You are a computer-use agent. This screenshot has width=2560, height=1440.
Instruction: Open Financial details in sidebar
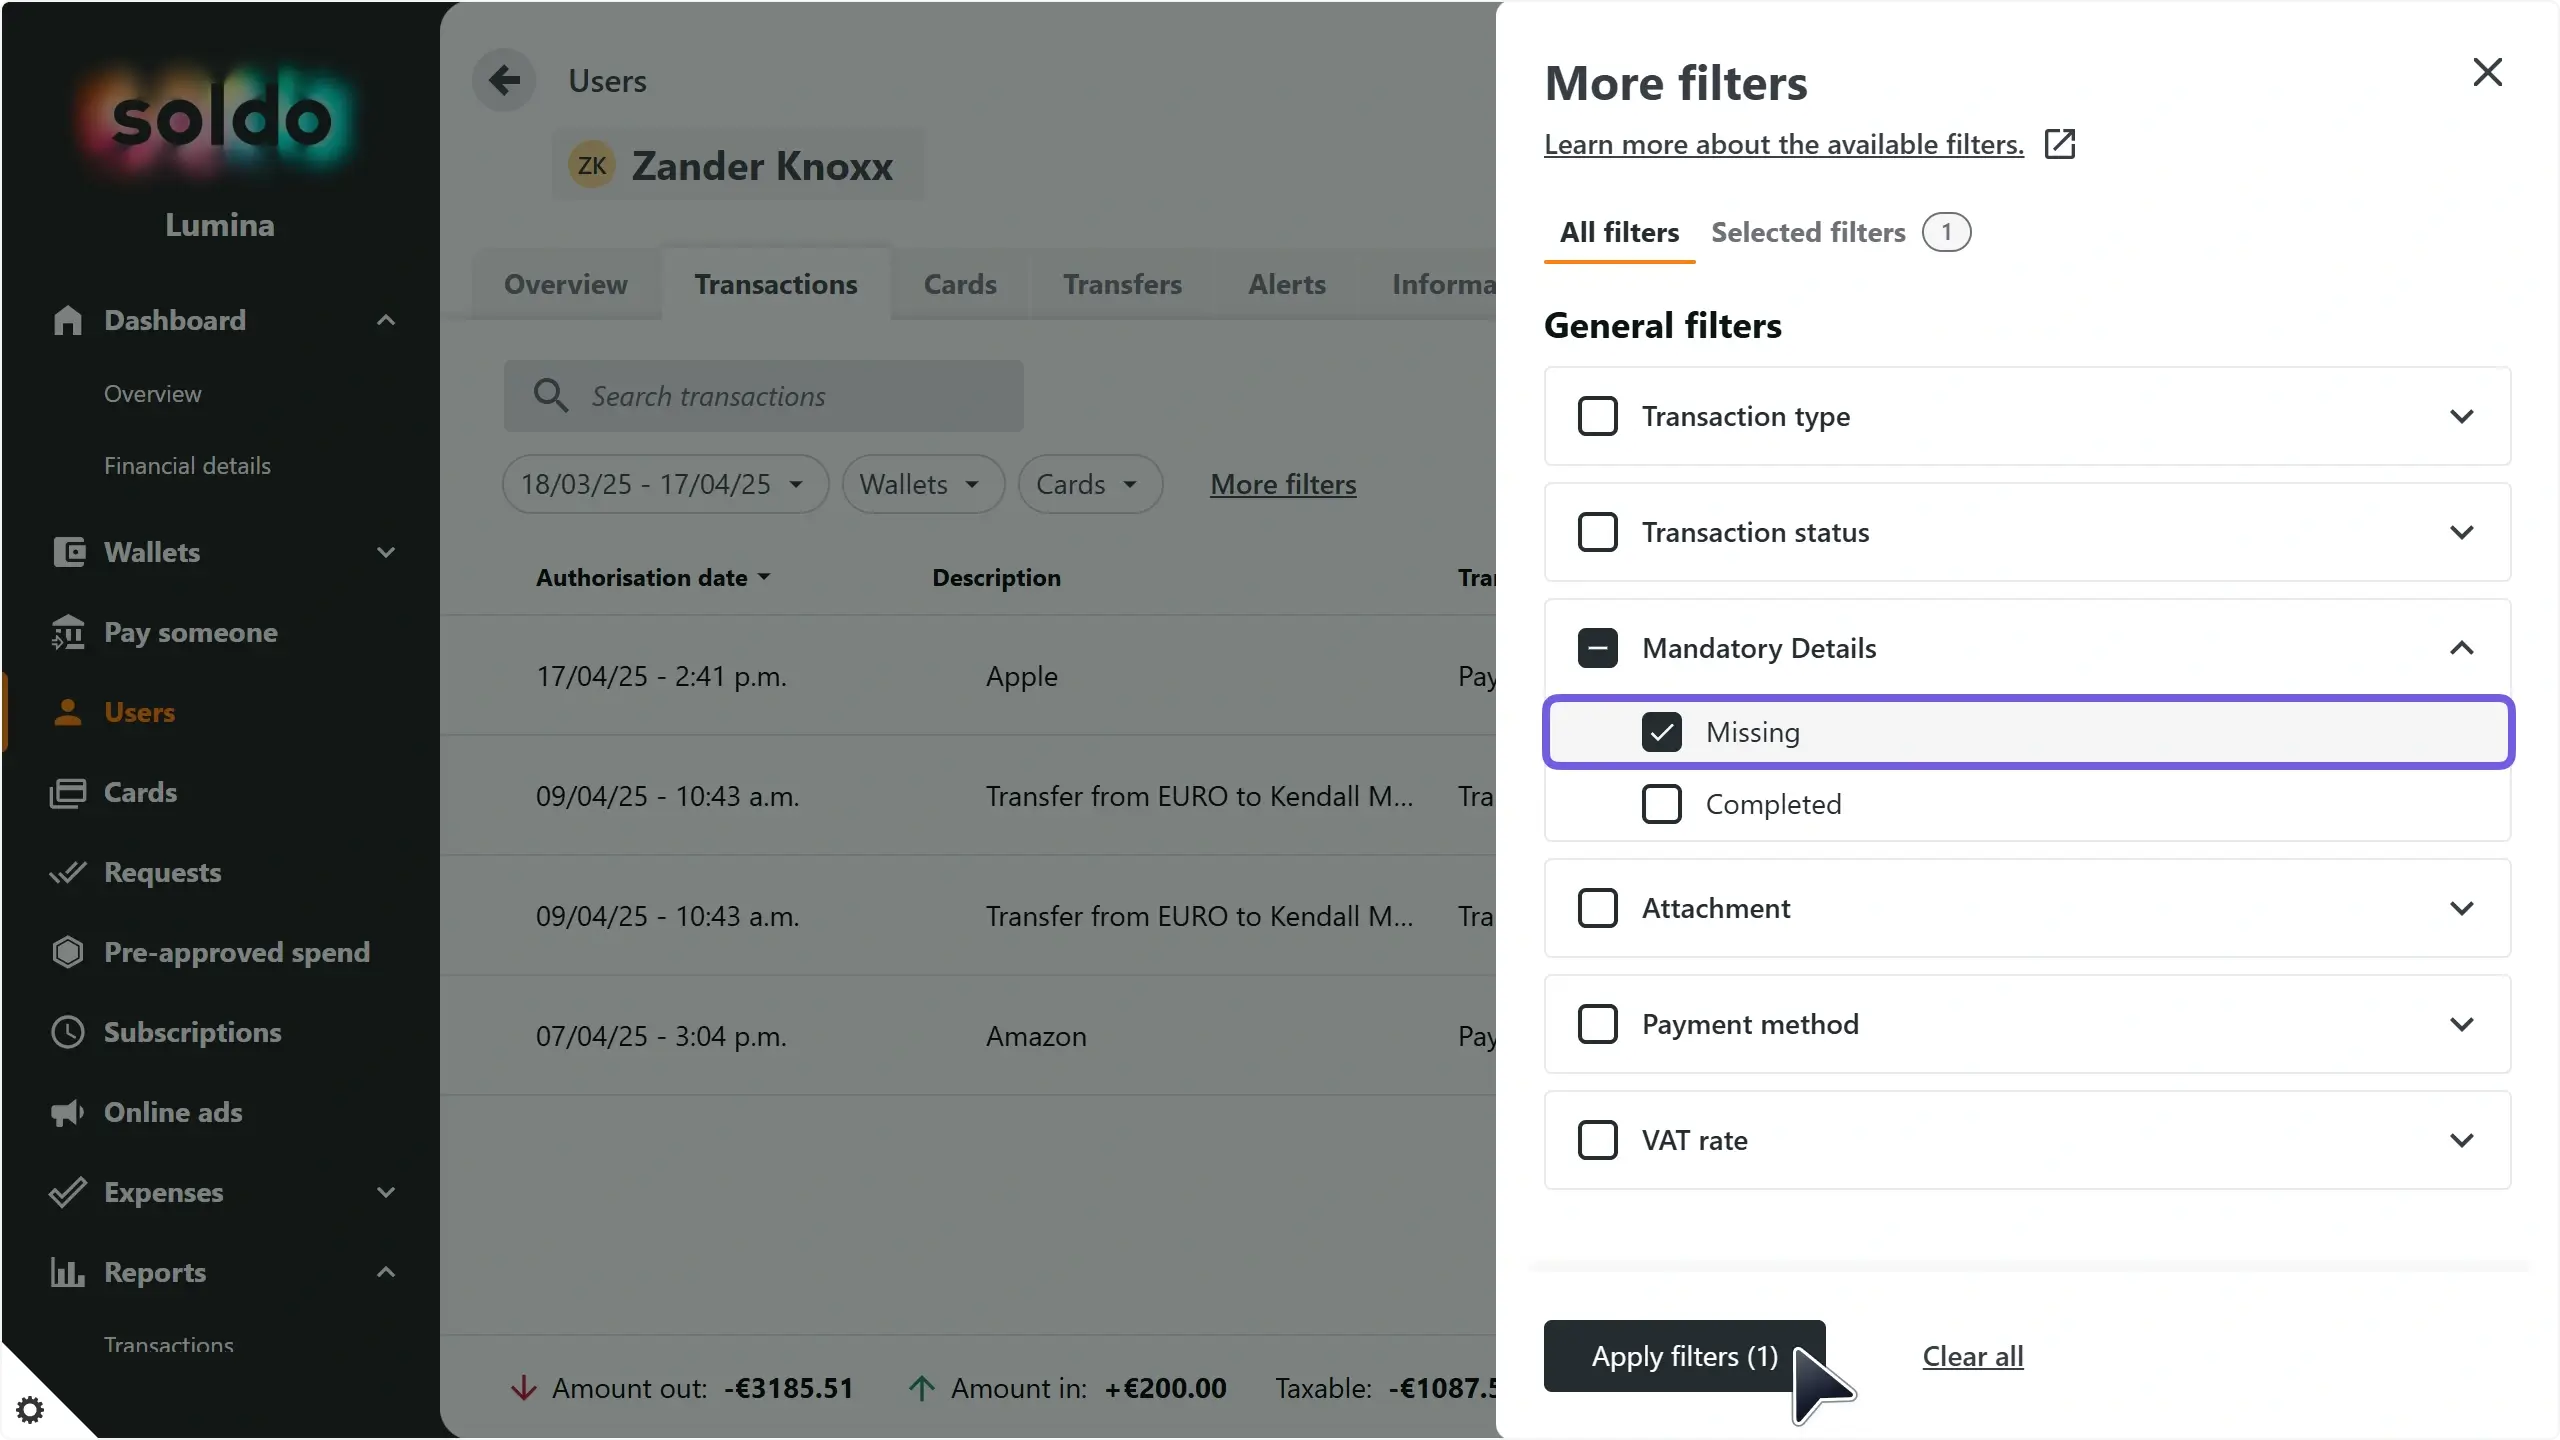point(187,465)
